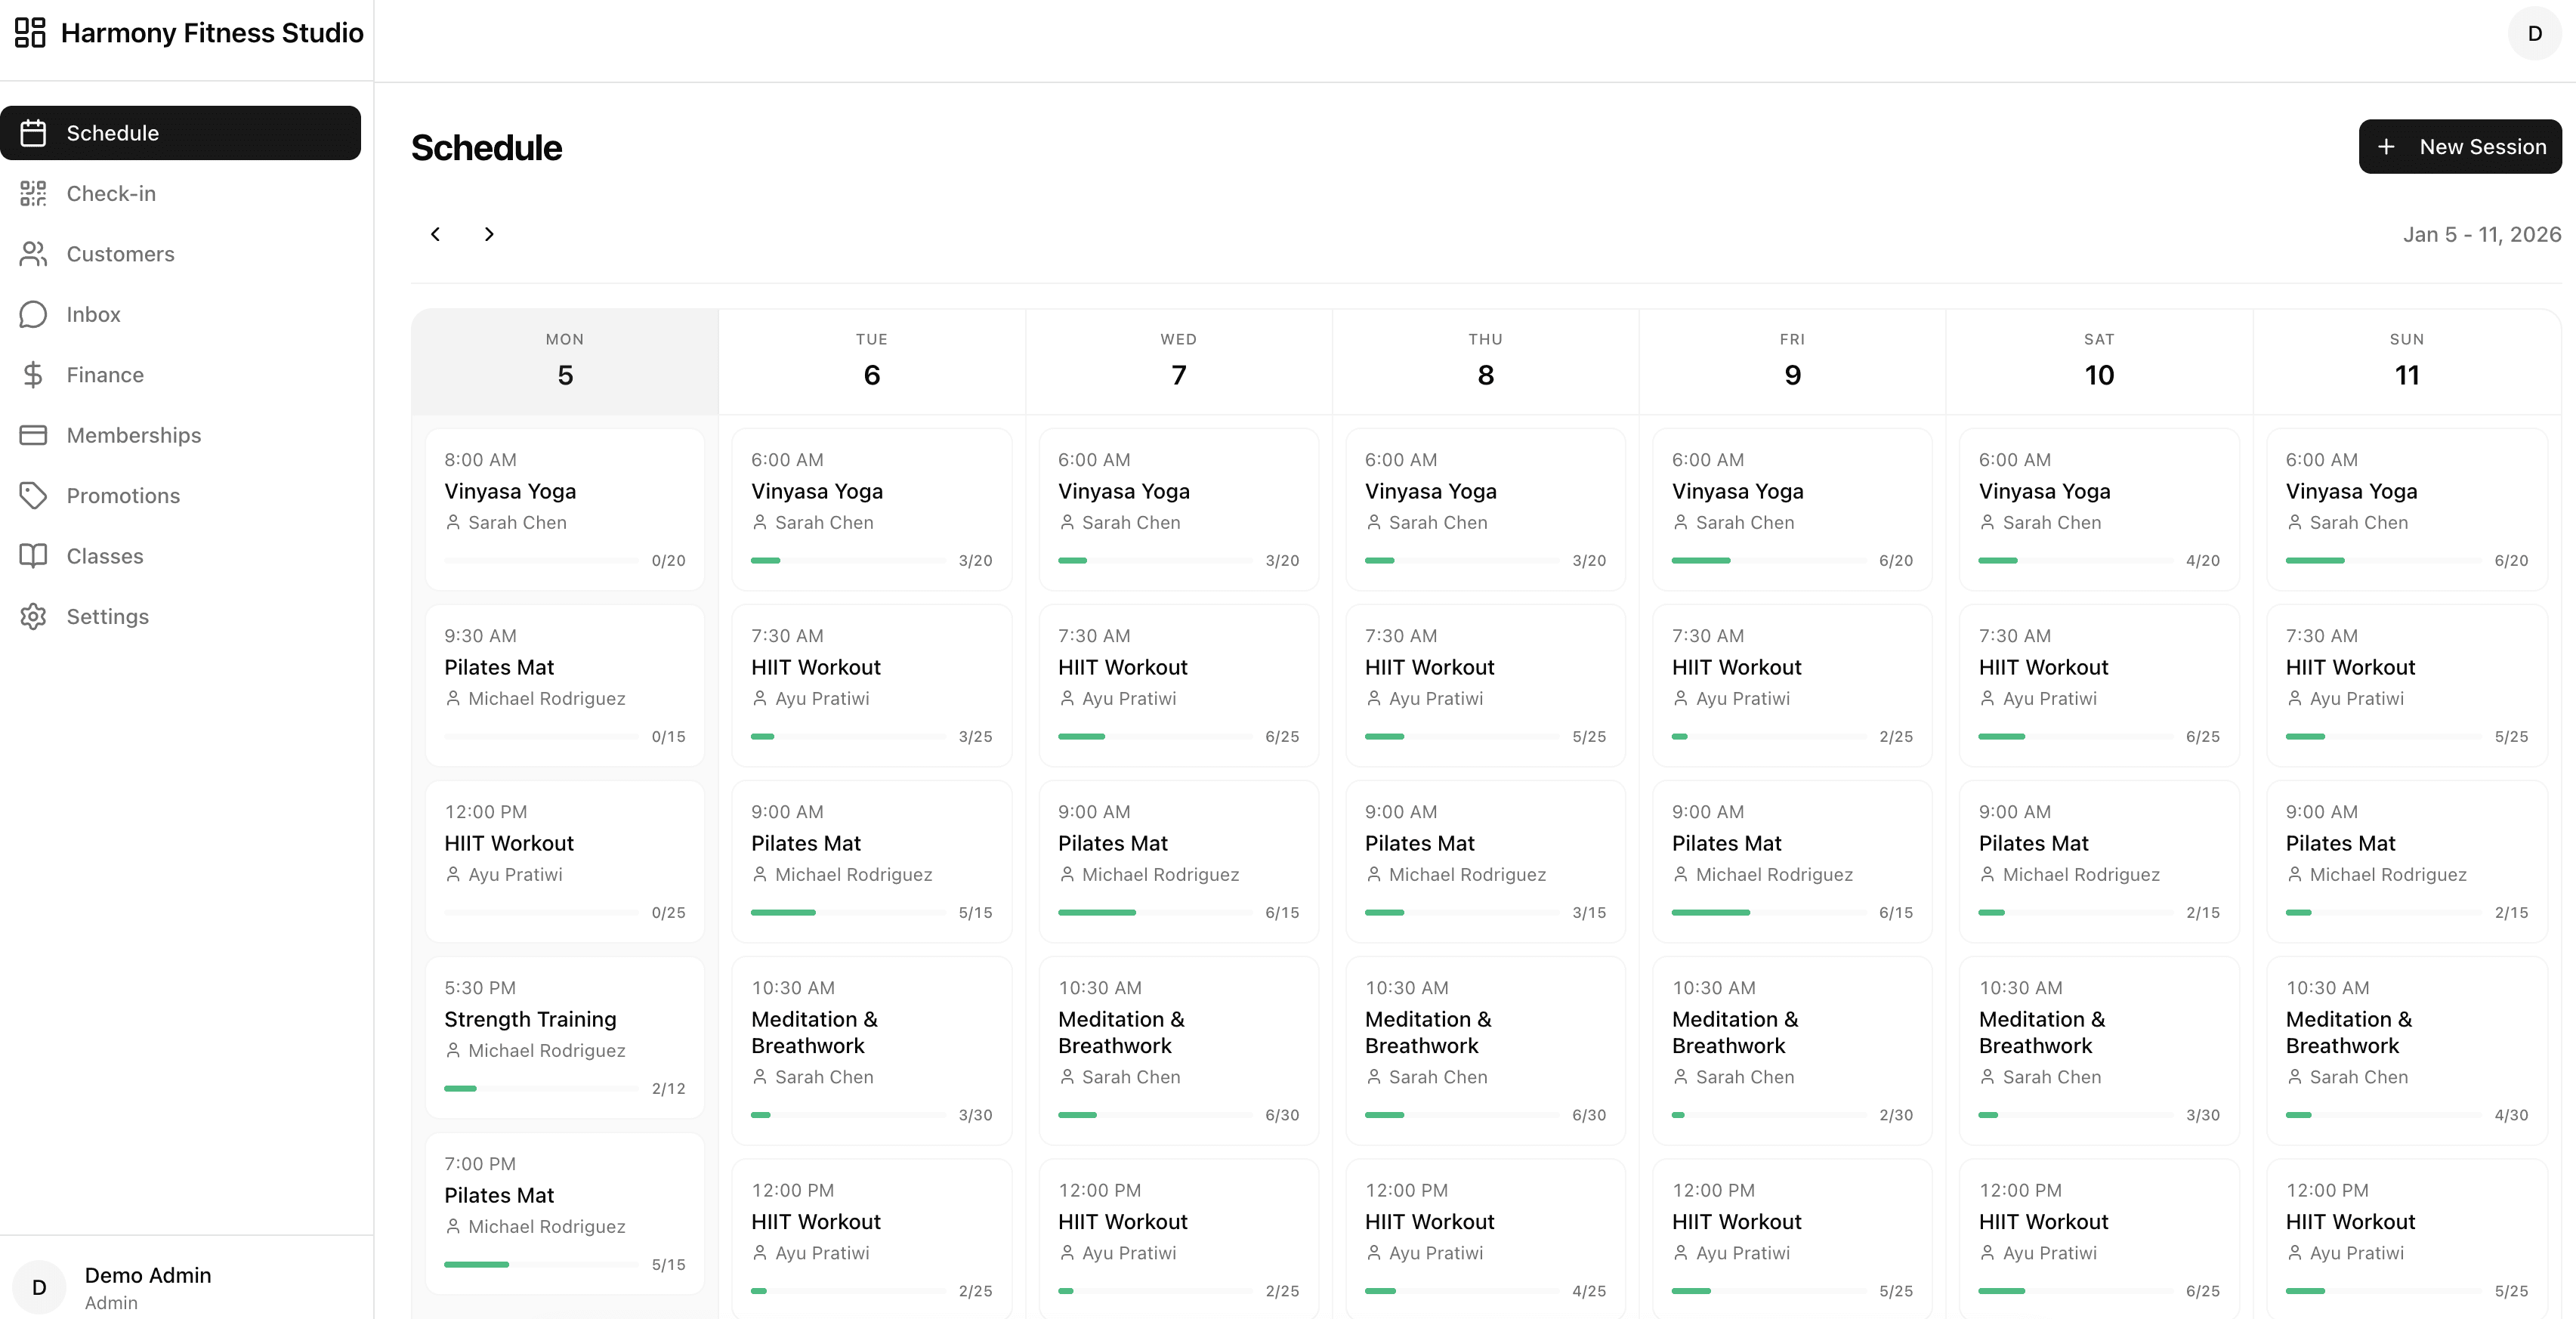Click the Harmony Fitness Studio logo icon
The width and height of the screenshot is (2576, 1319).
[x=30, y=32]
